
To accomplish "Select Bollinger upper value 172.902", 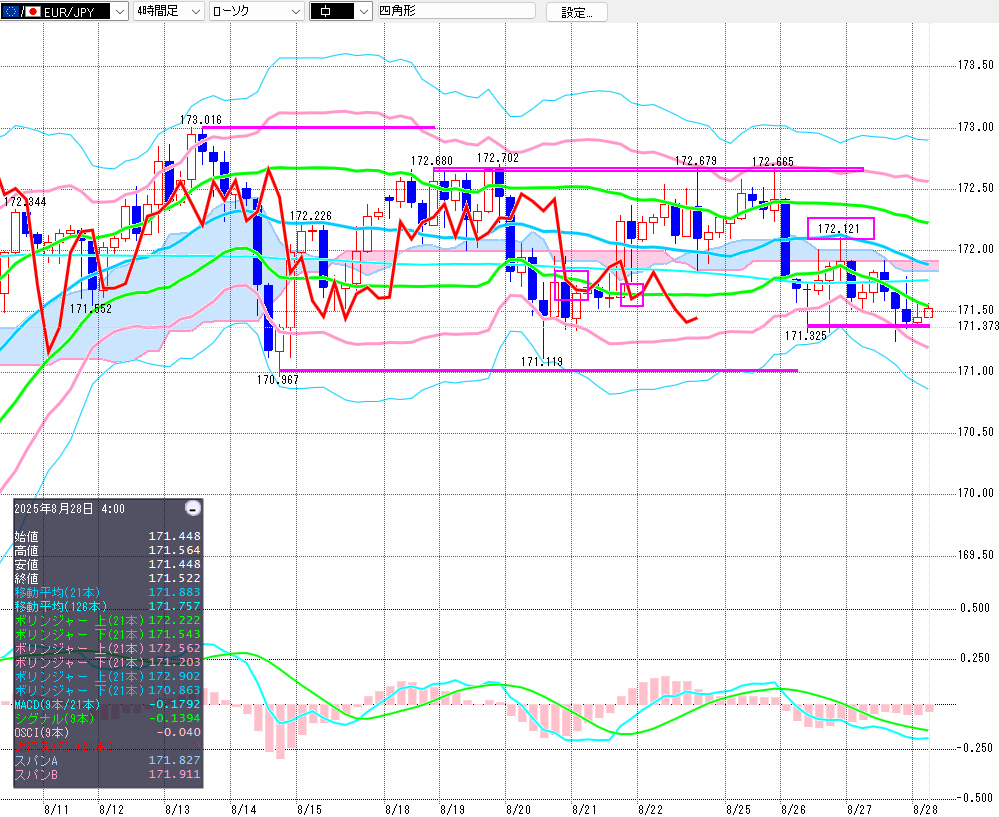I will point(175,677).
